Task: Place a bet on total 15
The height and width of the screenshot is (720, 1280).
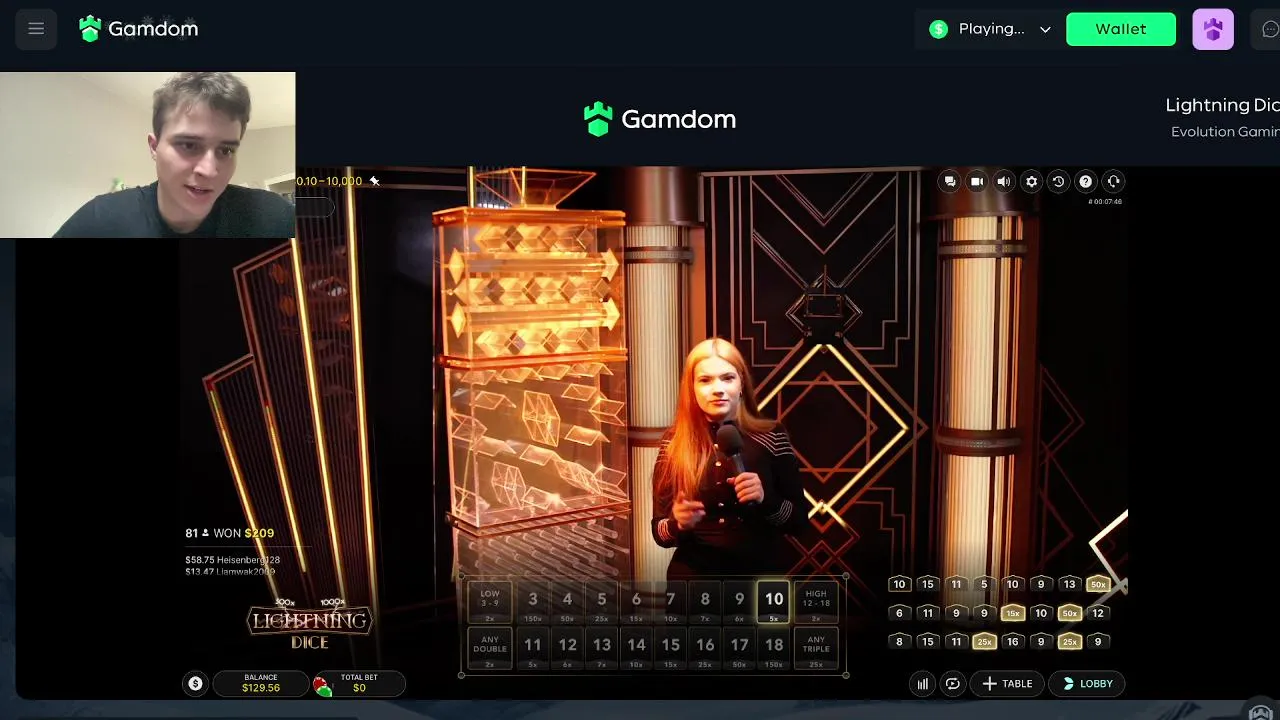Action: point(670,647)
